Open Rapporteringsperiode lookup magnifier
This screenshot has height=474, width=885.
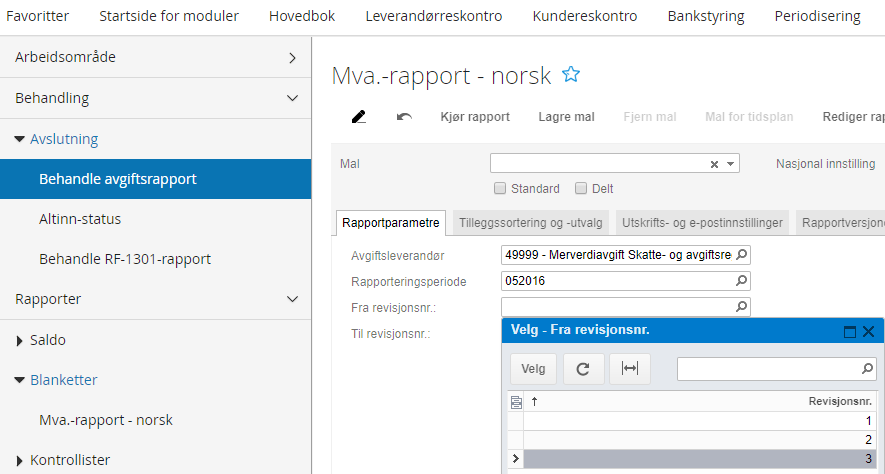pyautogui.click(x=742, y=281)
